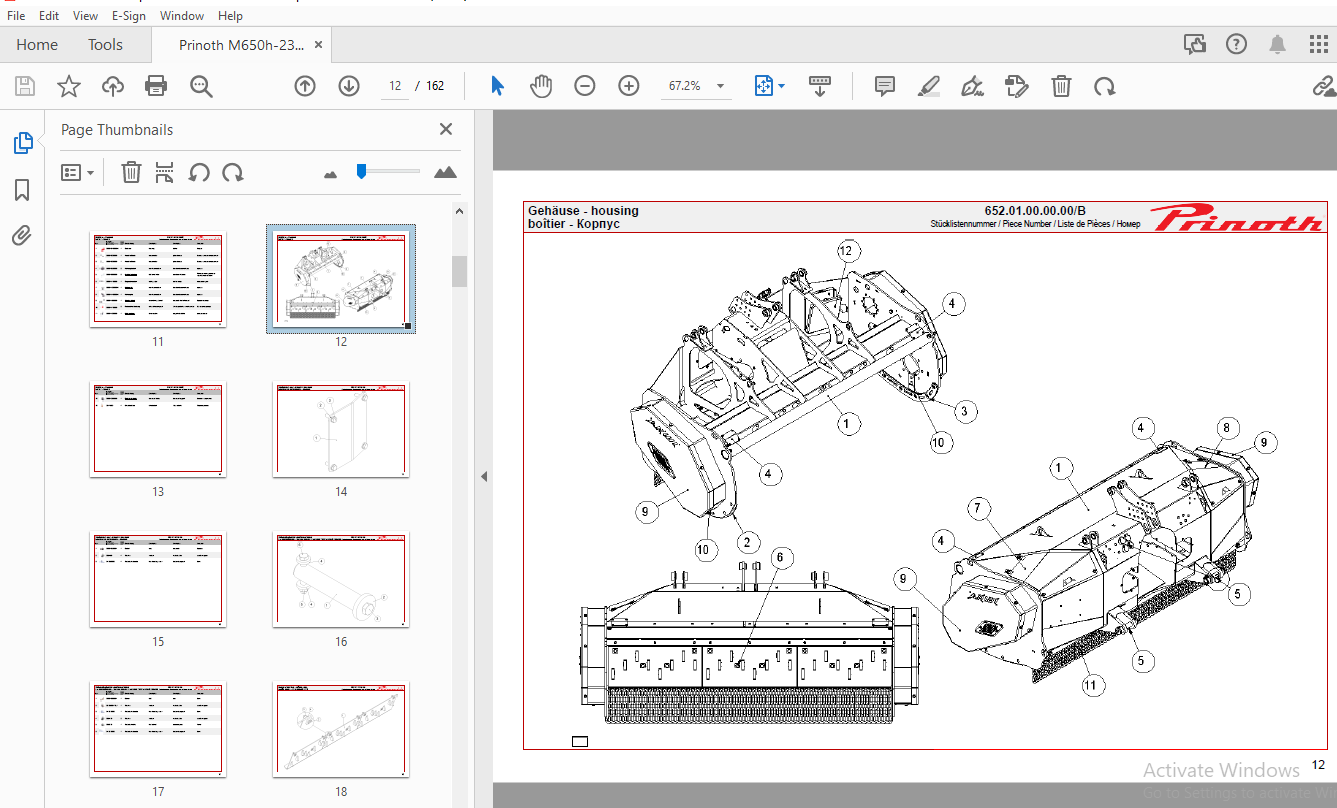The width and height of the screenshot is (1337, 808).
Task: Activate the Selection arrow tool
Action: (497, 86)
